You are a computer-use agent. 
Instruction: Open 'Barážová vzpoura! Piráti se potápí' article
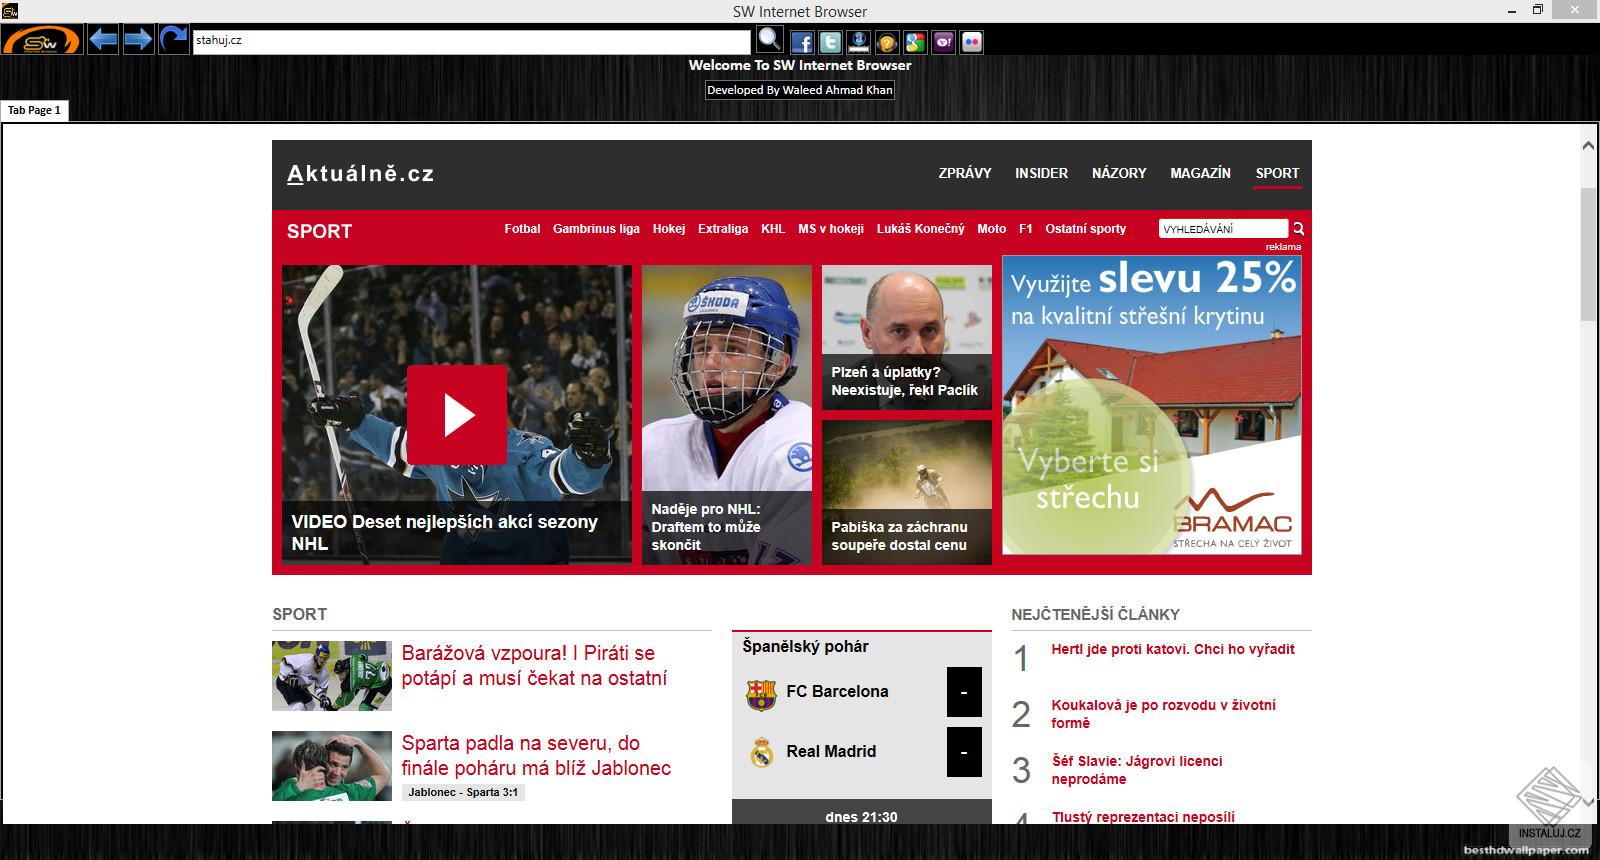tap(534, 666)
